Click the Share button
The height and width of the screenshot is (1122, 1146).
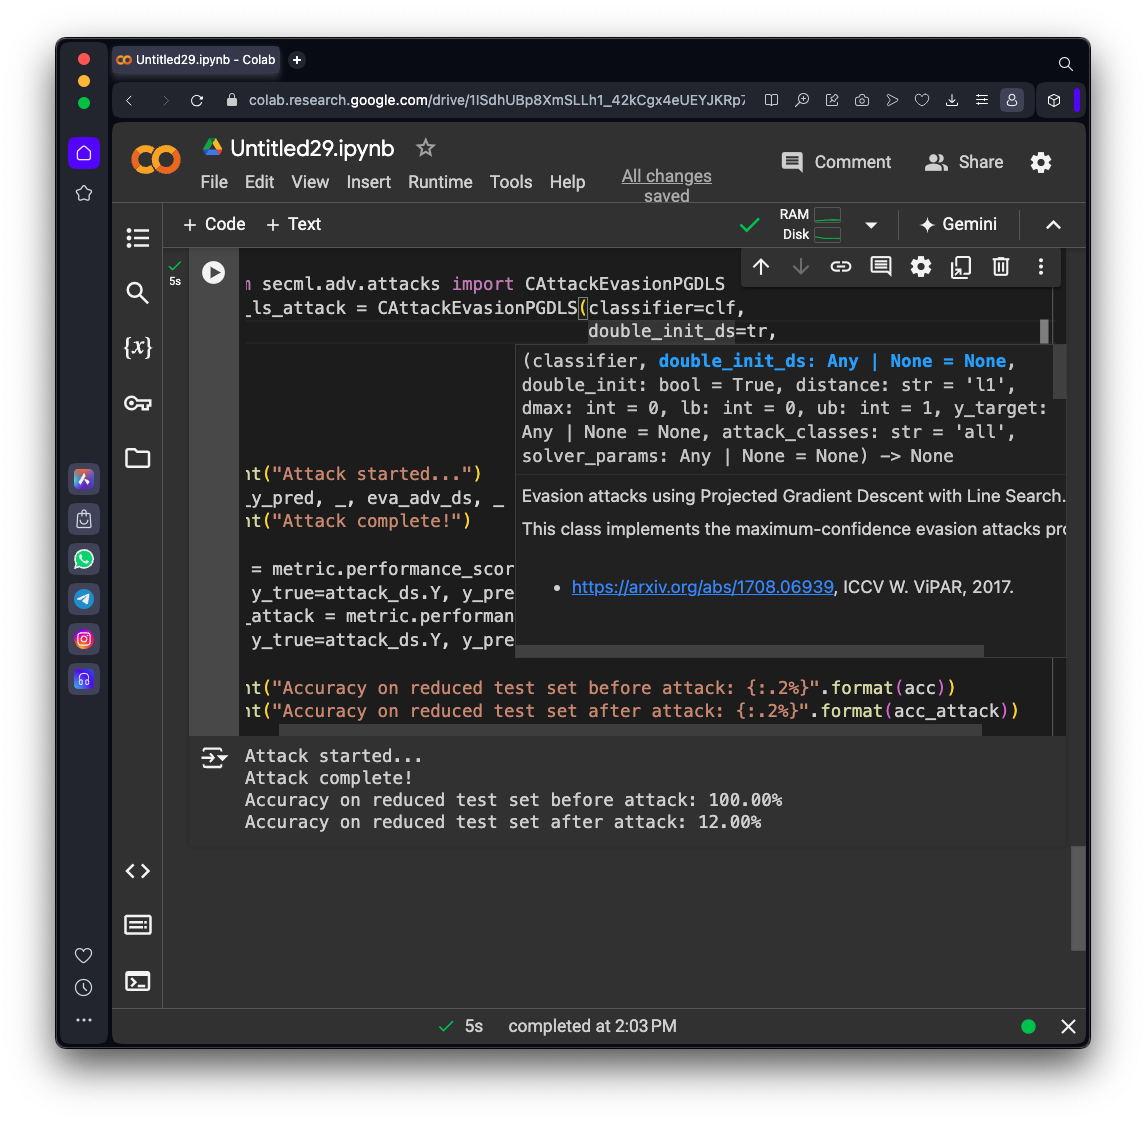pos(965,162)
